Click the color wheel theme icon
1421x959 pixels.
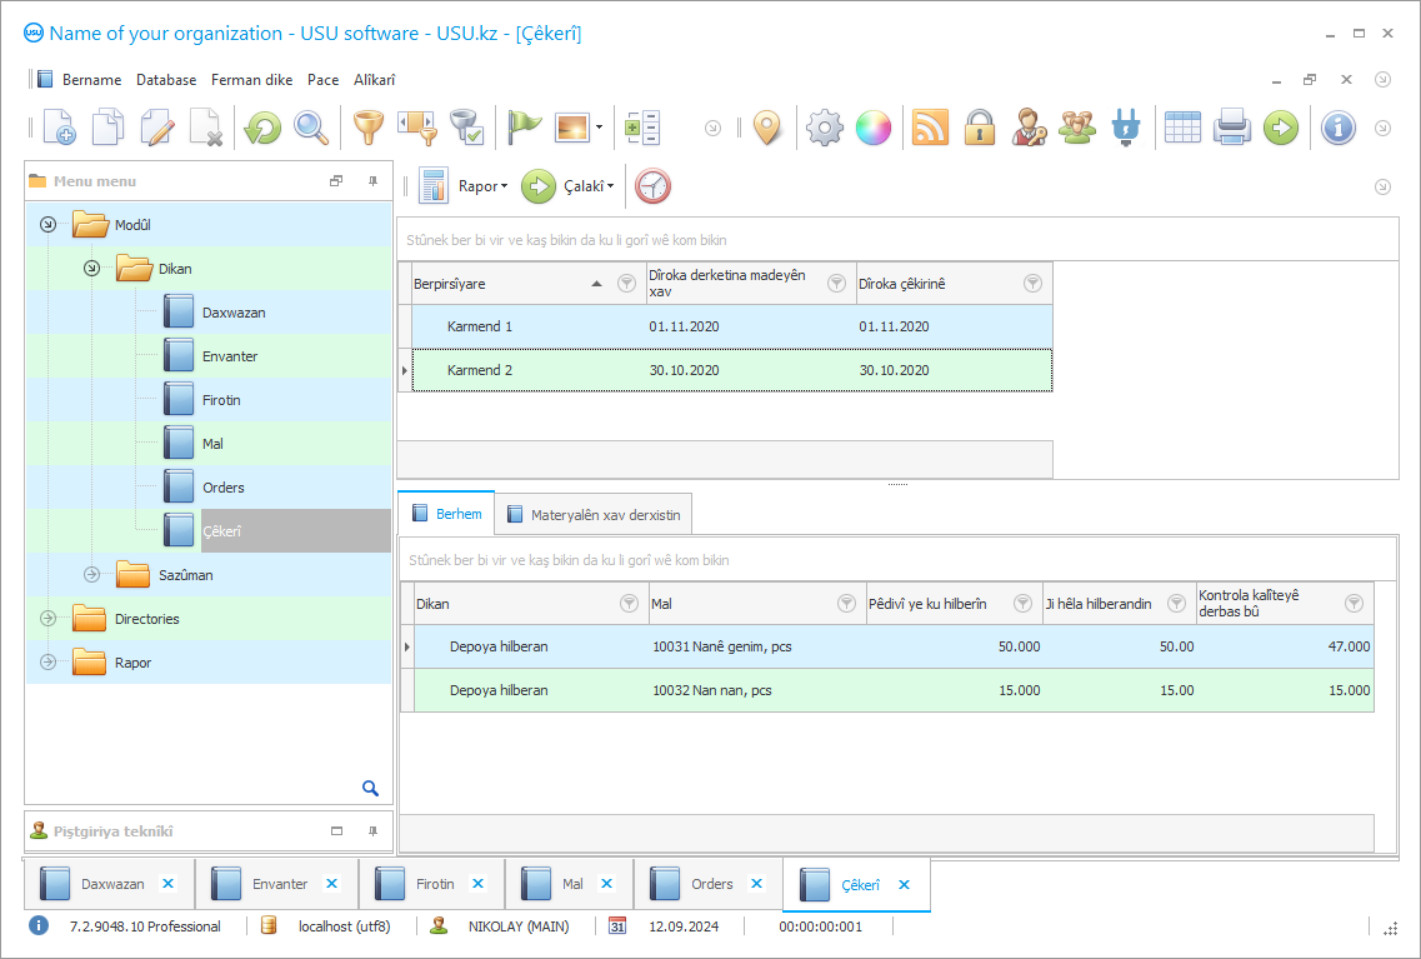point(873,128)
